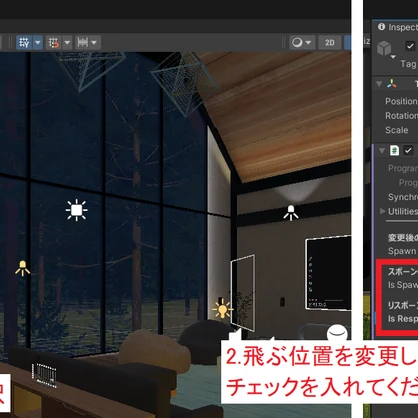Viewport: 418px width, 418px height.
Task: Toggle the grid snapping magnet icon
Action: tap(54, 43)
